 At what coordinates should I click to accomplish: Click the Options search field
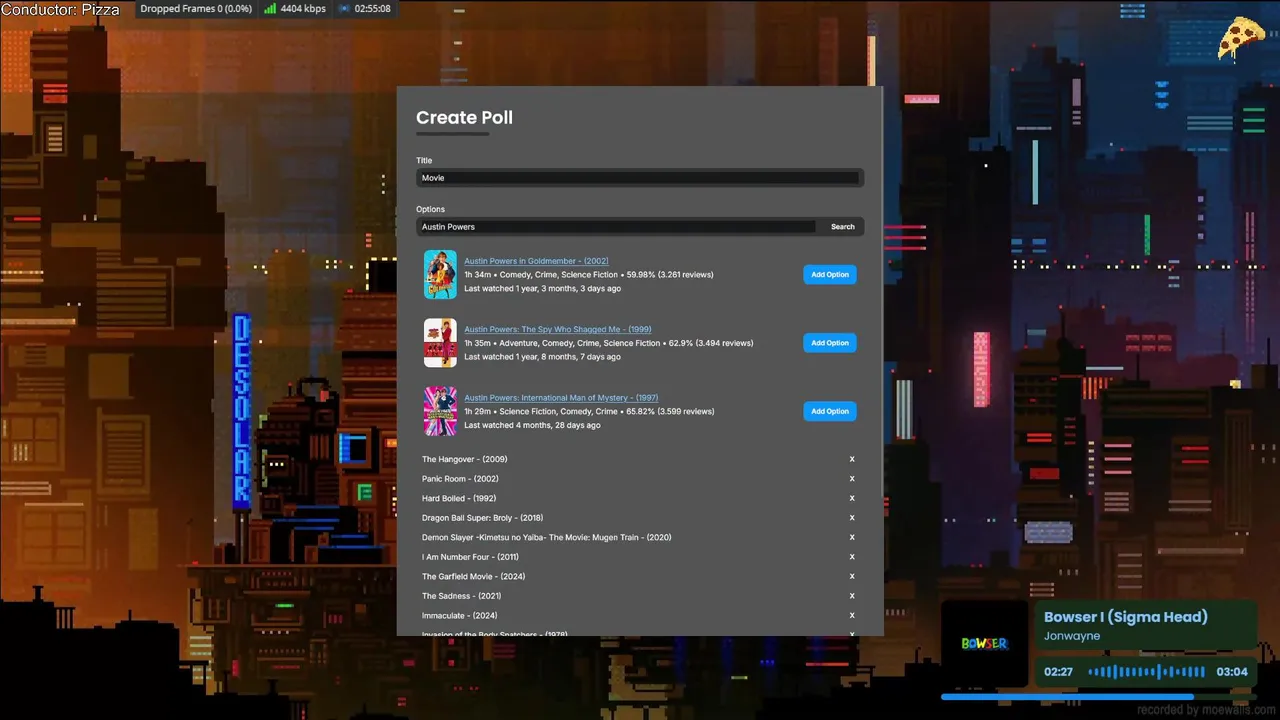click(x=618, y=227)
